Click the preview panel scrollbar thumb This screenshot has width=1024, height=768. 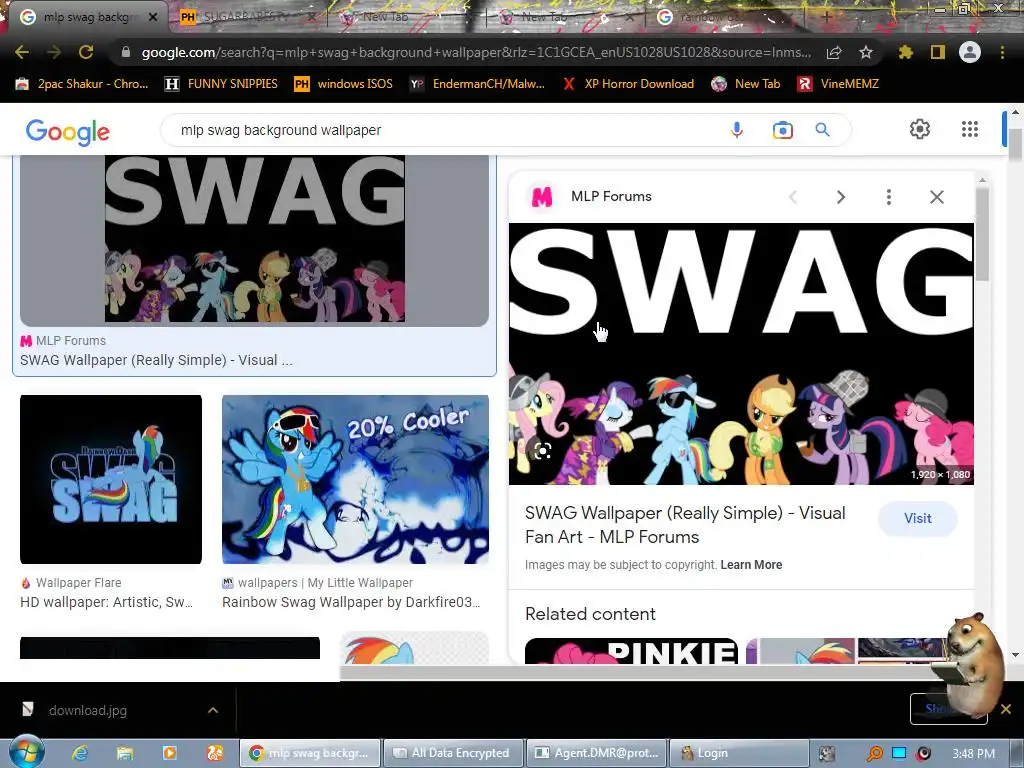point(982,234)
